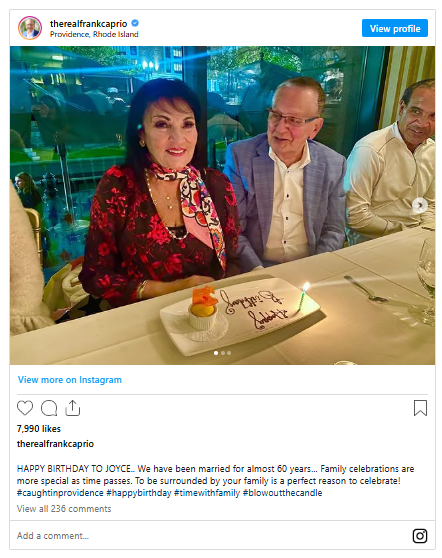Open the #blowoutthecandle hashtag
Screen dimensions: 442x558
[282, 493]
